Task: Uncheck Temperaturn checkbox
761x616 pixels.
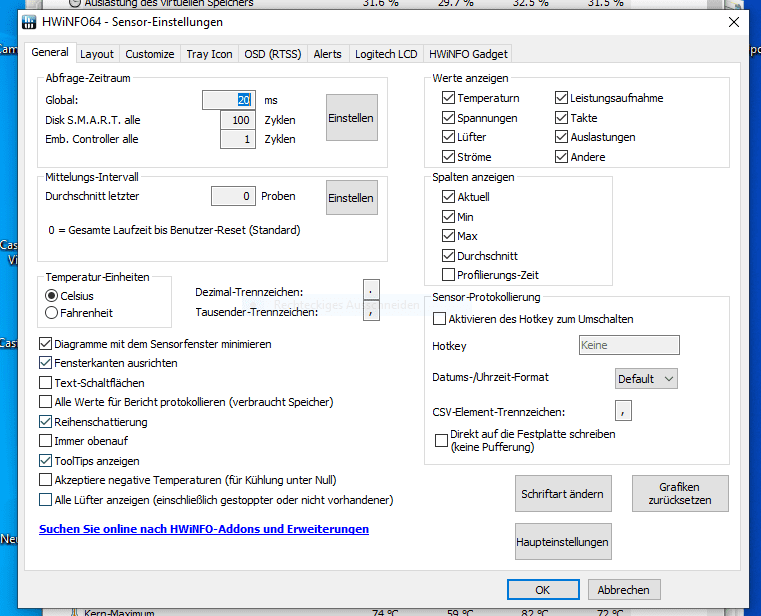Action: (x=448, y=98)
